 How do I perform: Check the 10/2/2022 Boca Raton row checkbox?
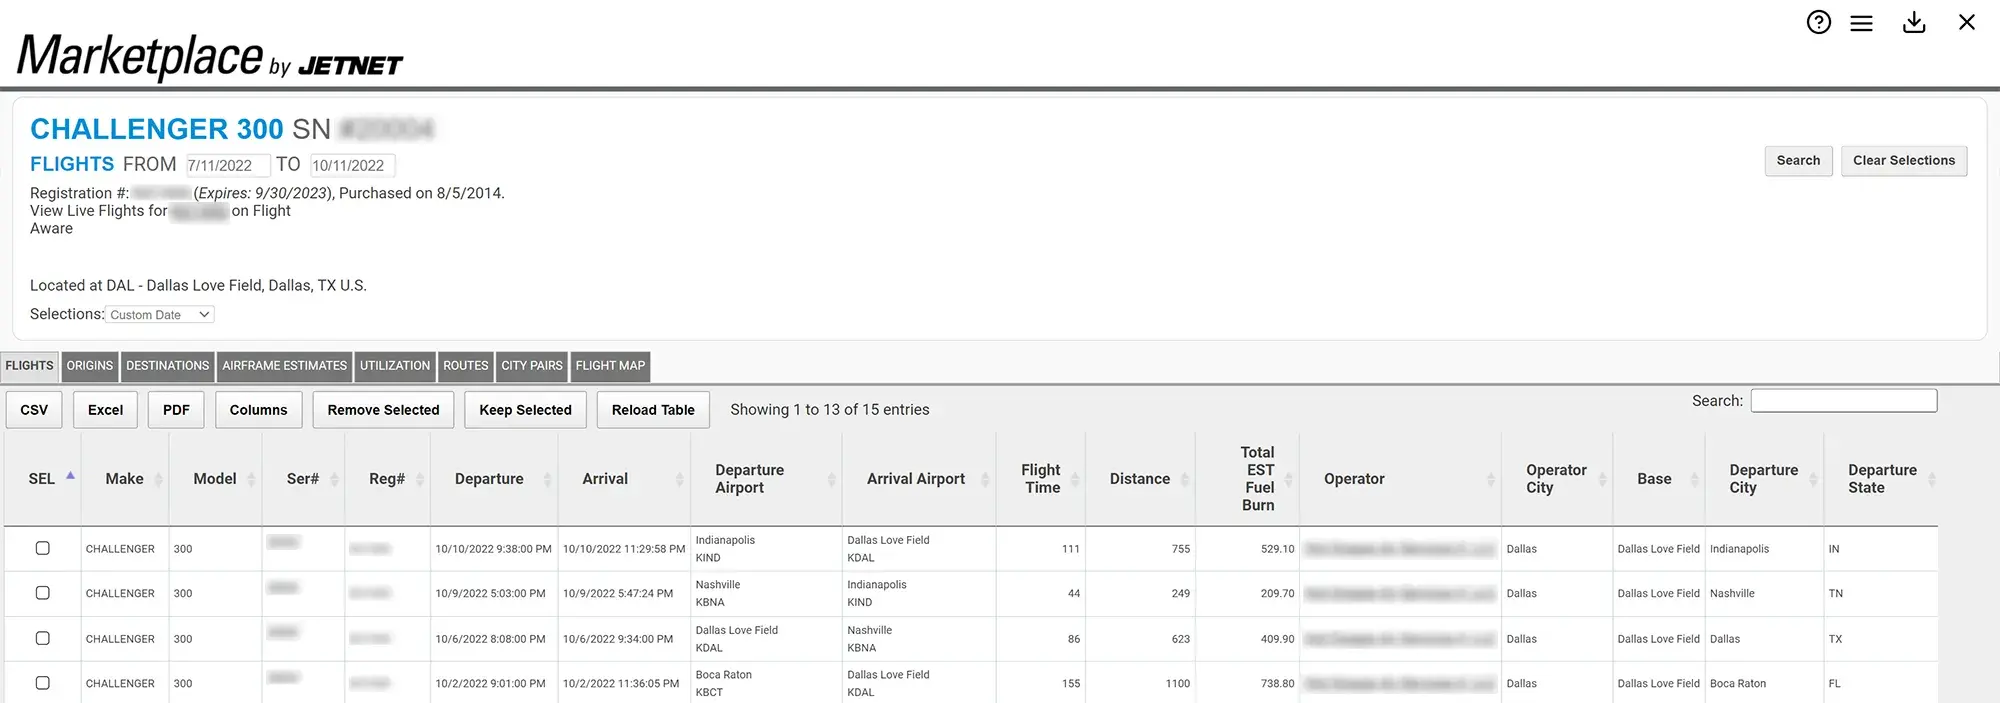tap(43, 683)
